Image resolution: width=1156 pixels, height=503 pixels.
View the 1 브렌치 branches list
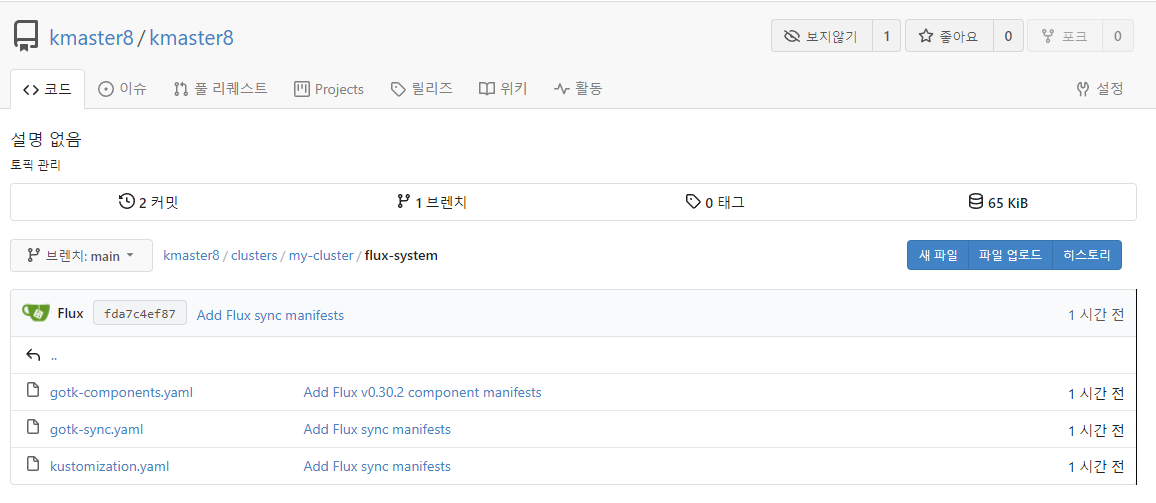click(x=432, y=202)
